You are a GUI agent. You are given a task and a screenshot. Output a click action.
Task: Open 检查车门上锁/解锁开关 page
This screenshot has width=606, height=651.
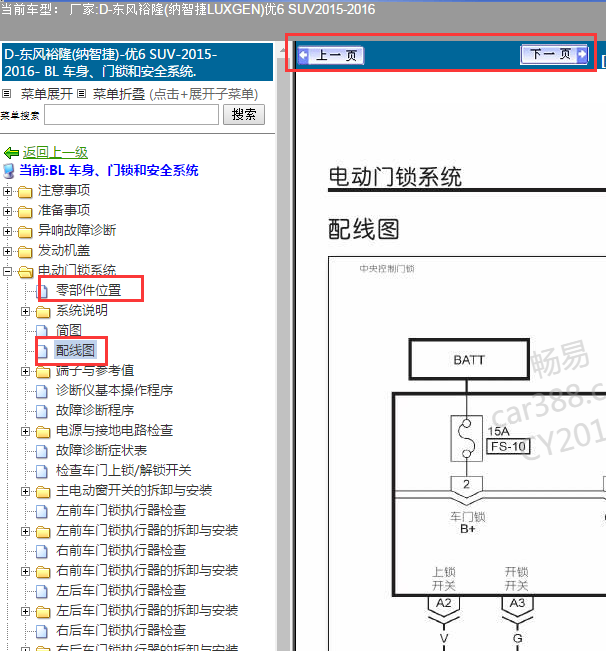tap(123, 470)
